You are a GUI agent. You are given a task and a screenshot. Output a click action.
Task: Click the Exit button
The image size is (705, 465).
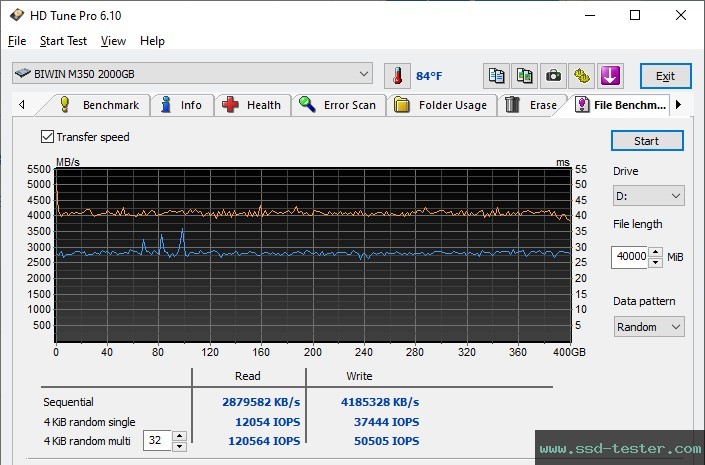(x=665, y=76)
